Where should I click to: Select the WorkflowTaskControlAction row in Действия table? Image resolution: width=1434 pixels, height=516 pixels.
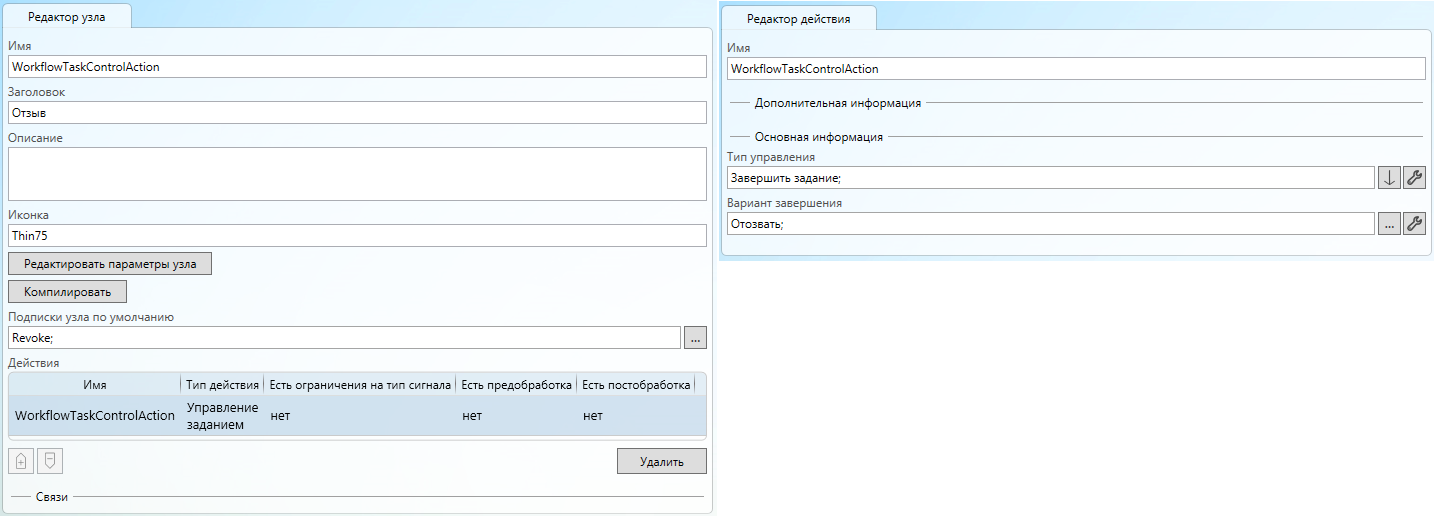[95, 415]
